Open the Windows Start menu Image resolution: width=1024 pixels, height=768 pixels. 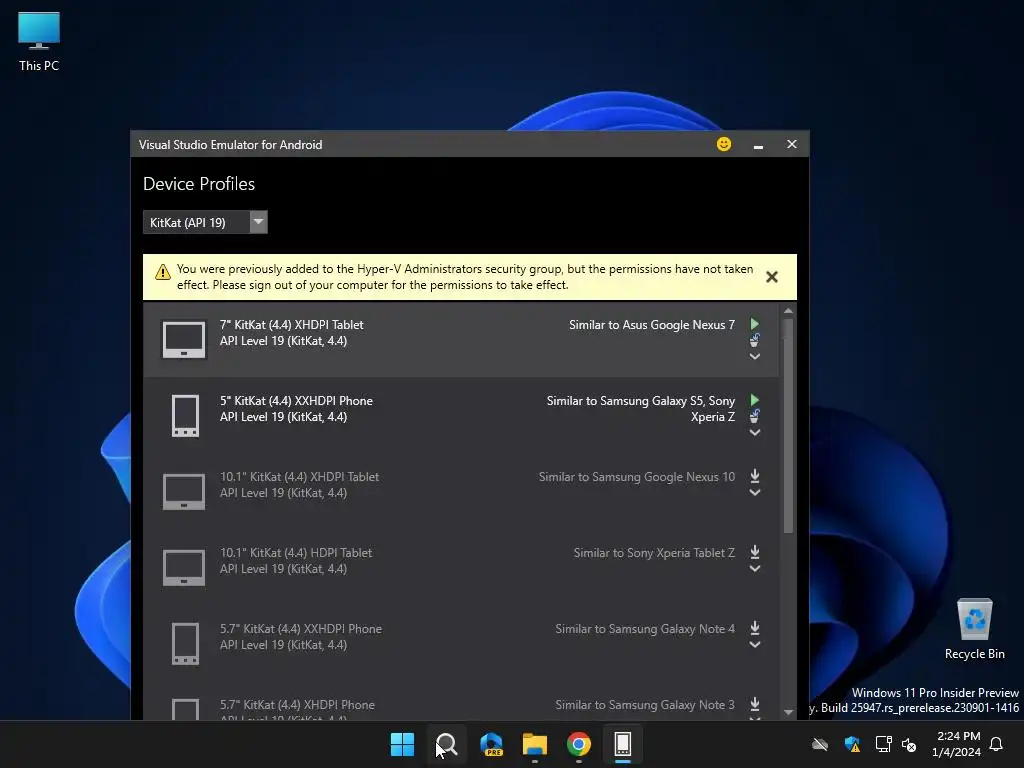[402, 744]
